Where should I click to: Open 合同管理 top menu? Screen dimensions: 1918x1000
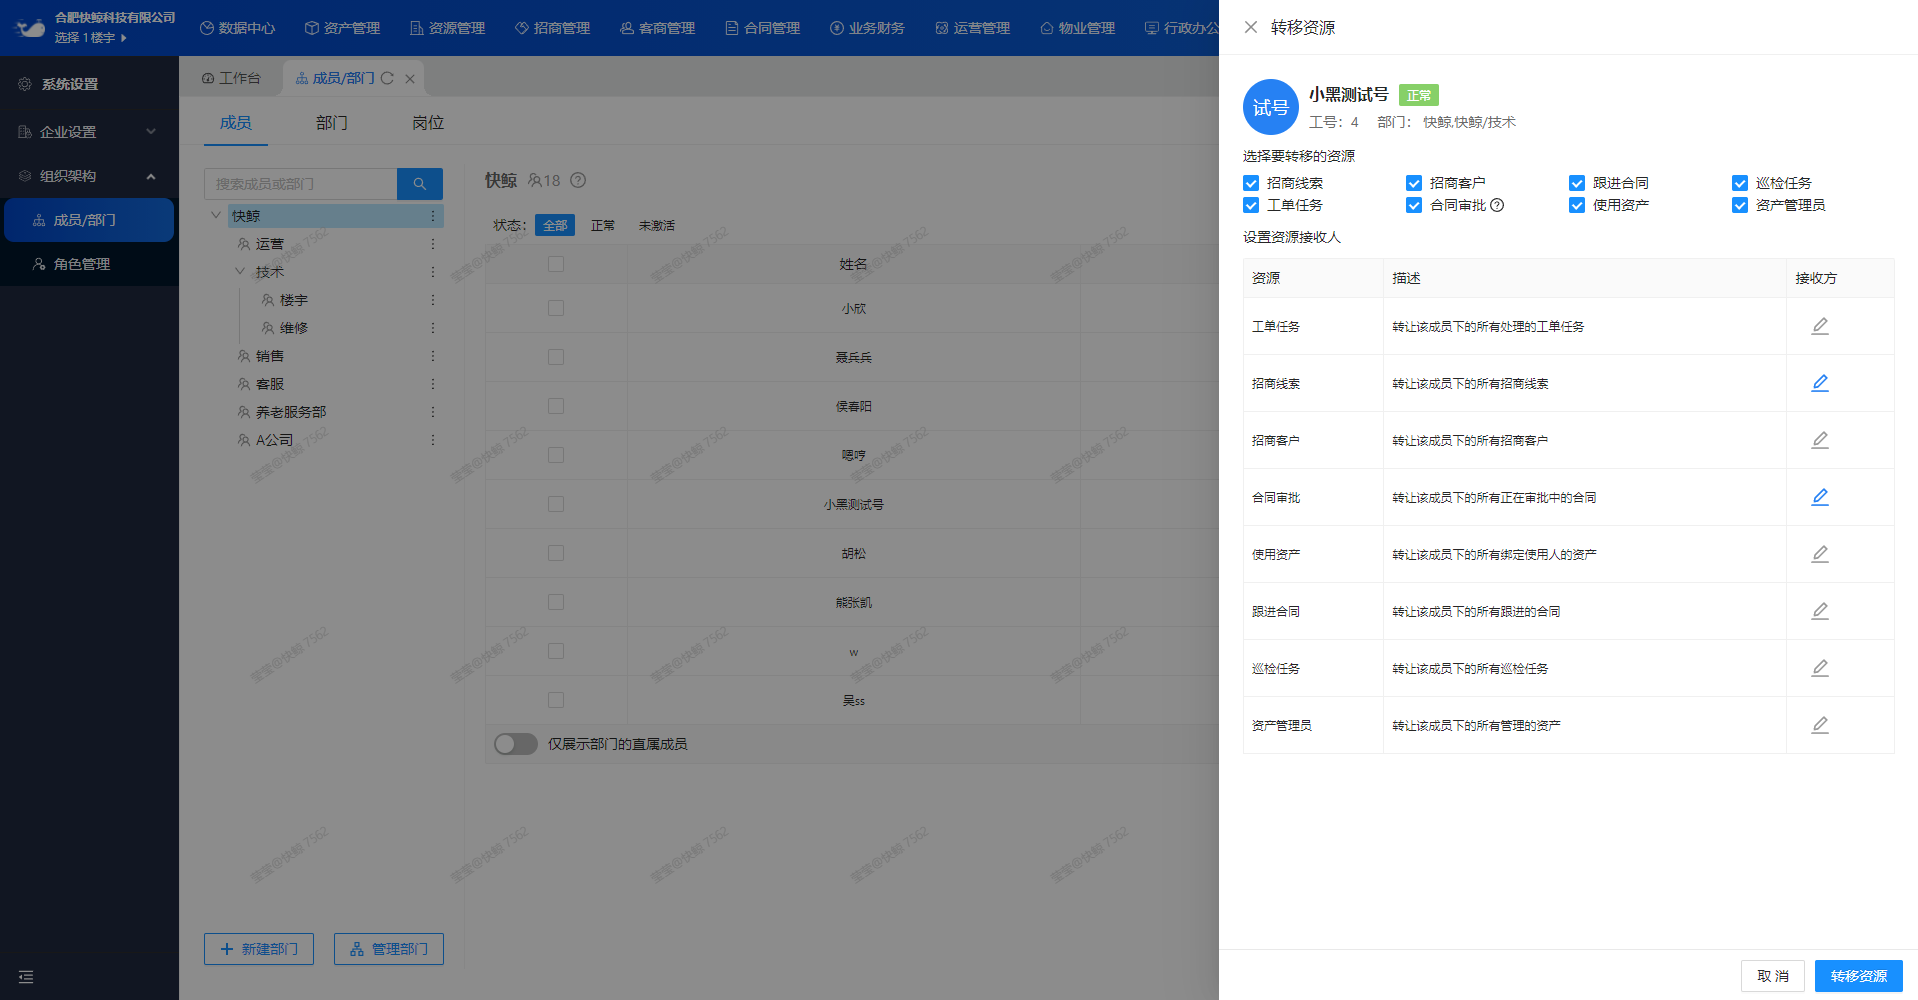(763, 28)
